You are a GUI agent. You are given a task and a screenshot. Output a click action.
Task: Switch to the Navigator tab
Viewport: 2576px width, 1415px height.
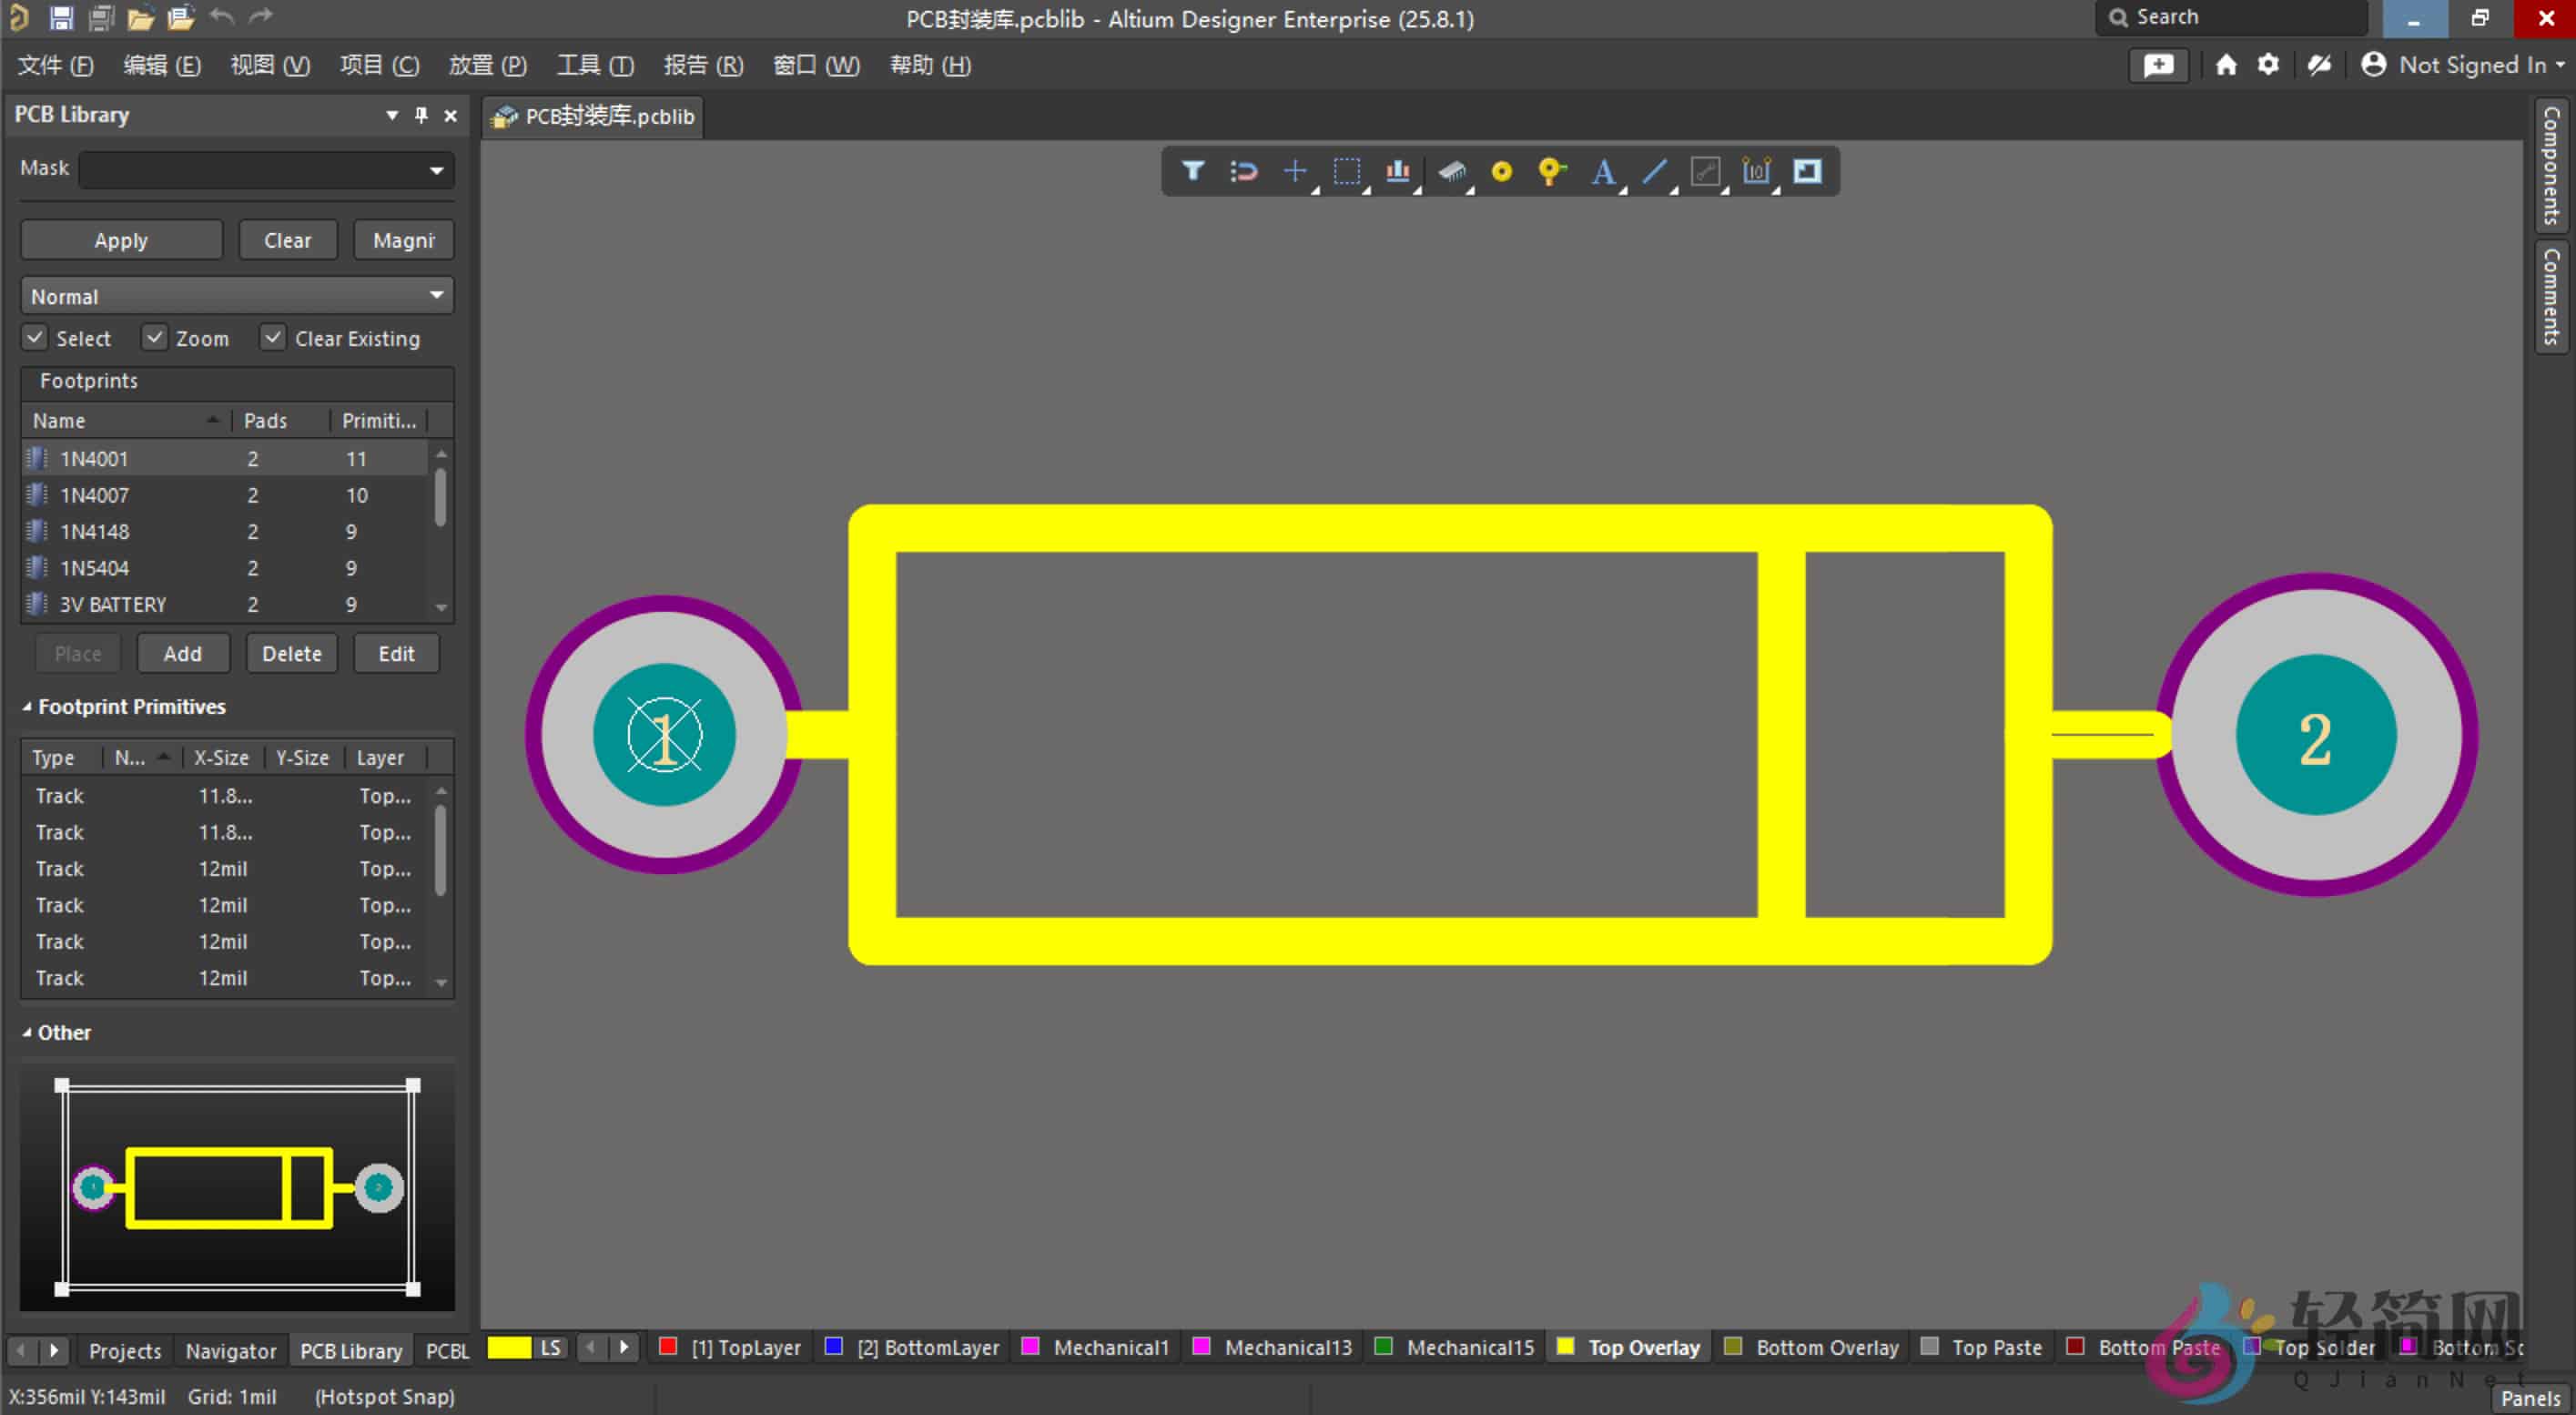pos(230,1350)
